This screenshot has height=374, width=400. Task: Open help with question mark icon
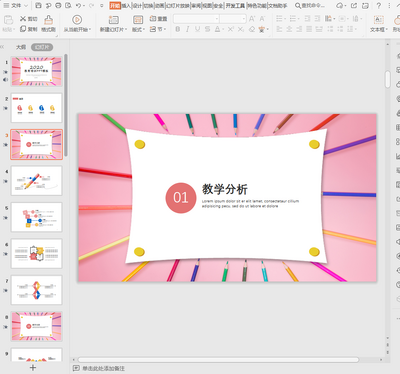pos(379,6)
